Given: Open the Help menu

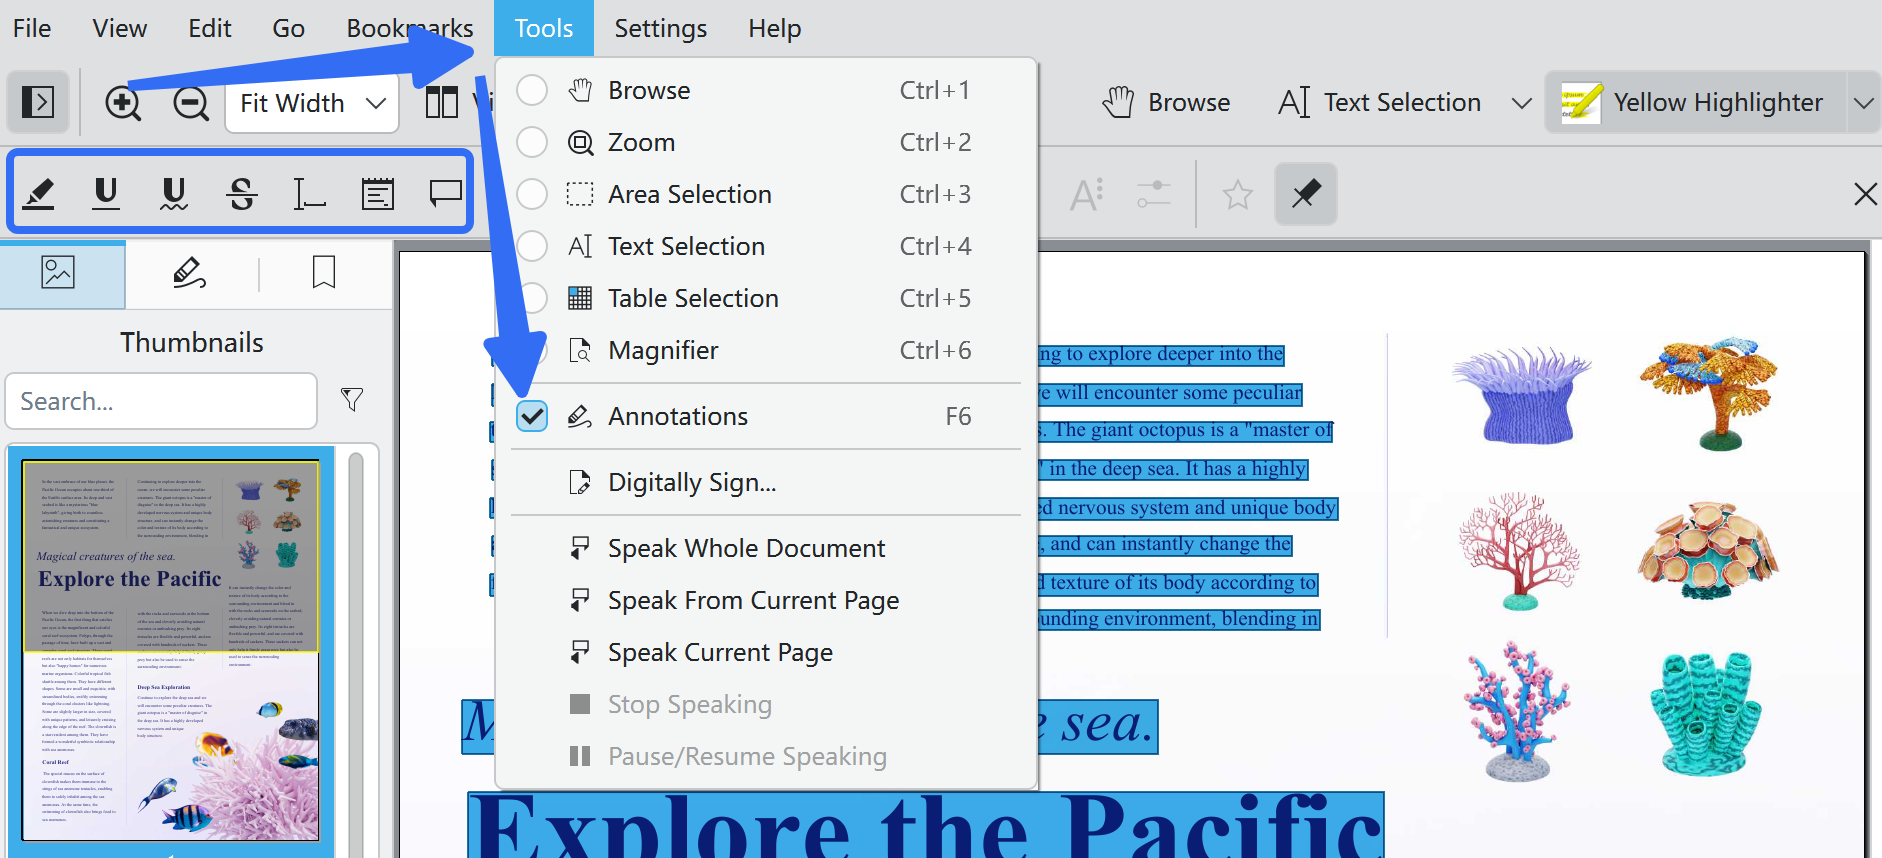Looking at the screenshot, I should (x=775, y=28).
